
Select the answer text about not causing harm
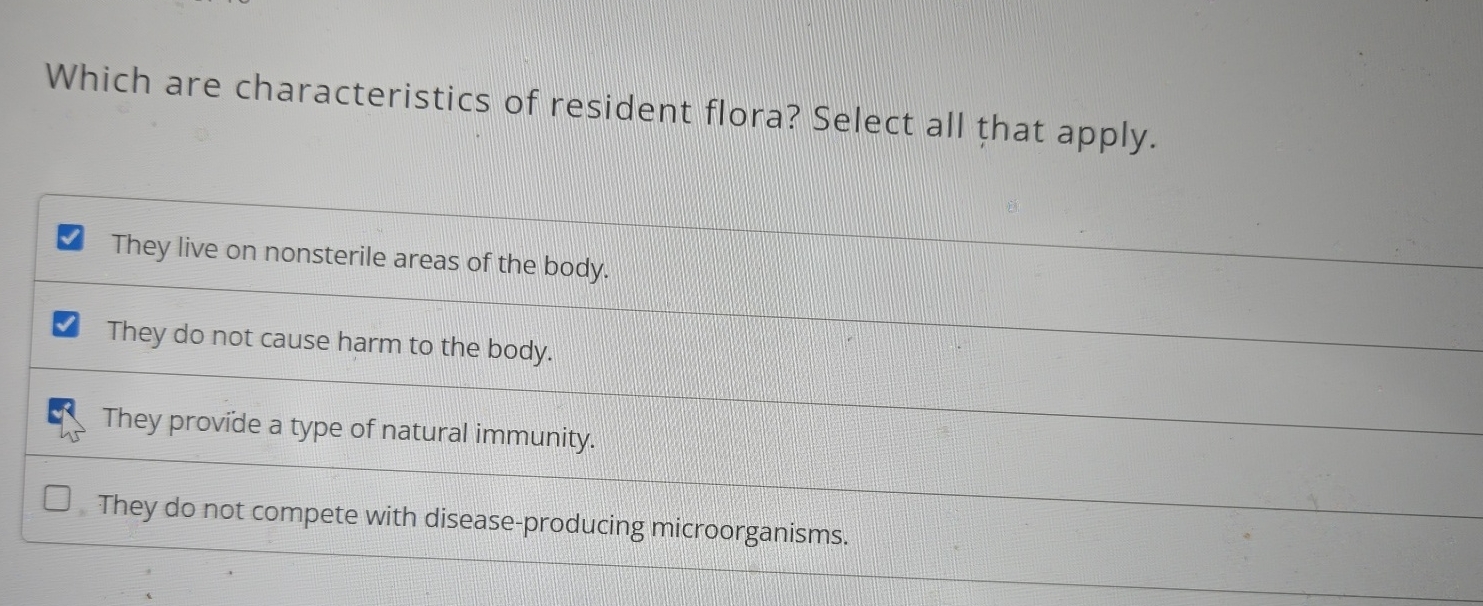pyautogui.click(x=330, y=340)
